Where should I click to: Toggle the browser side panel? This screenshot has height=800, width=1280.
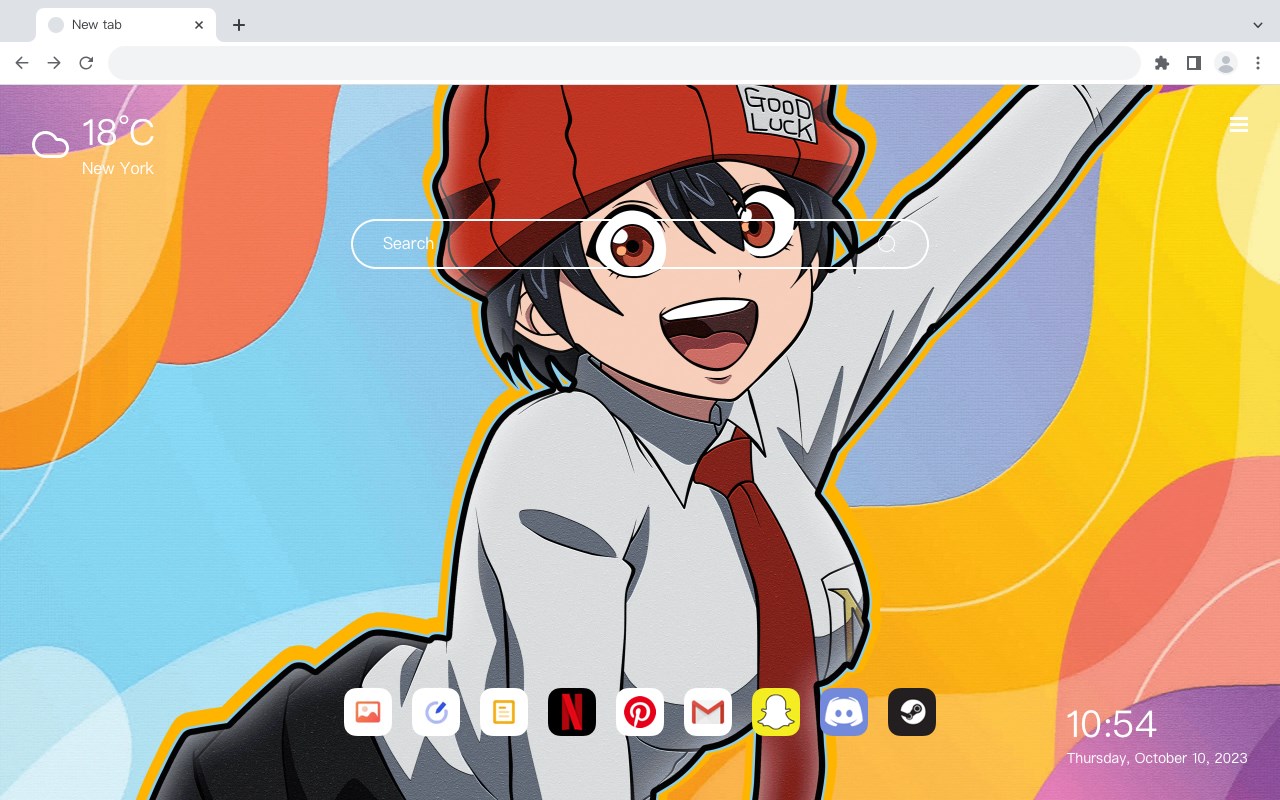coord(1193,63)
